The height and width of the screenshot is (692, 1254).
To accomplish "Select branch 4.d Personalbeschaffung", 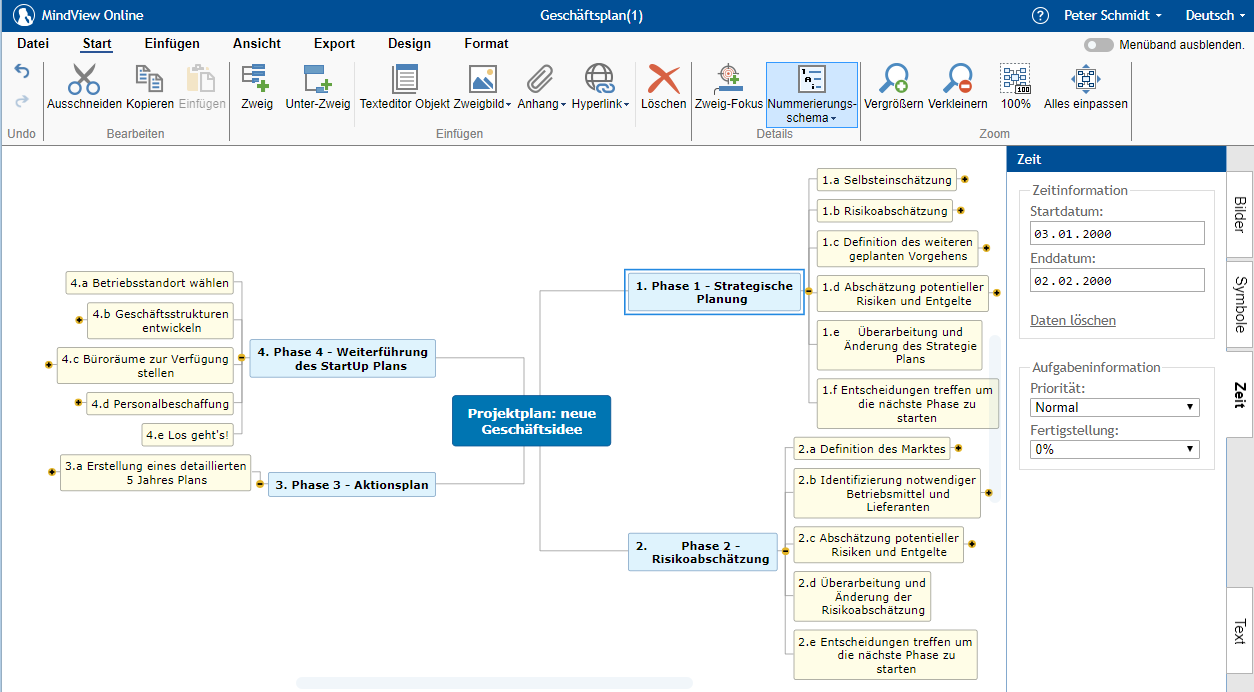I will coord(160,404).
